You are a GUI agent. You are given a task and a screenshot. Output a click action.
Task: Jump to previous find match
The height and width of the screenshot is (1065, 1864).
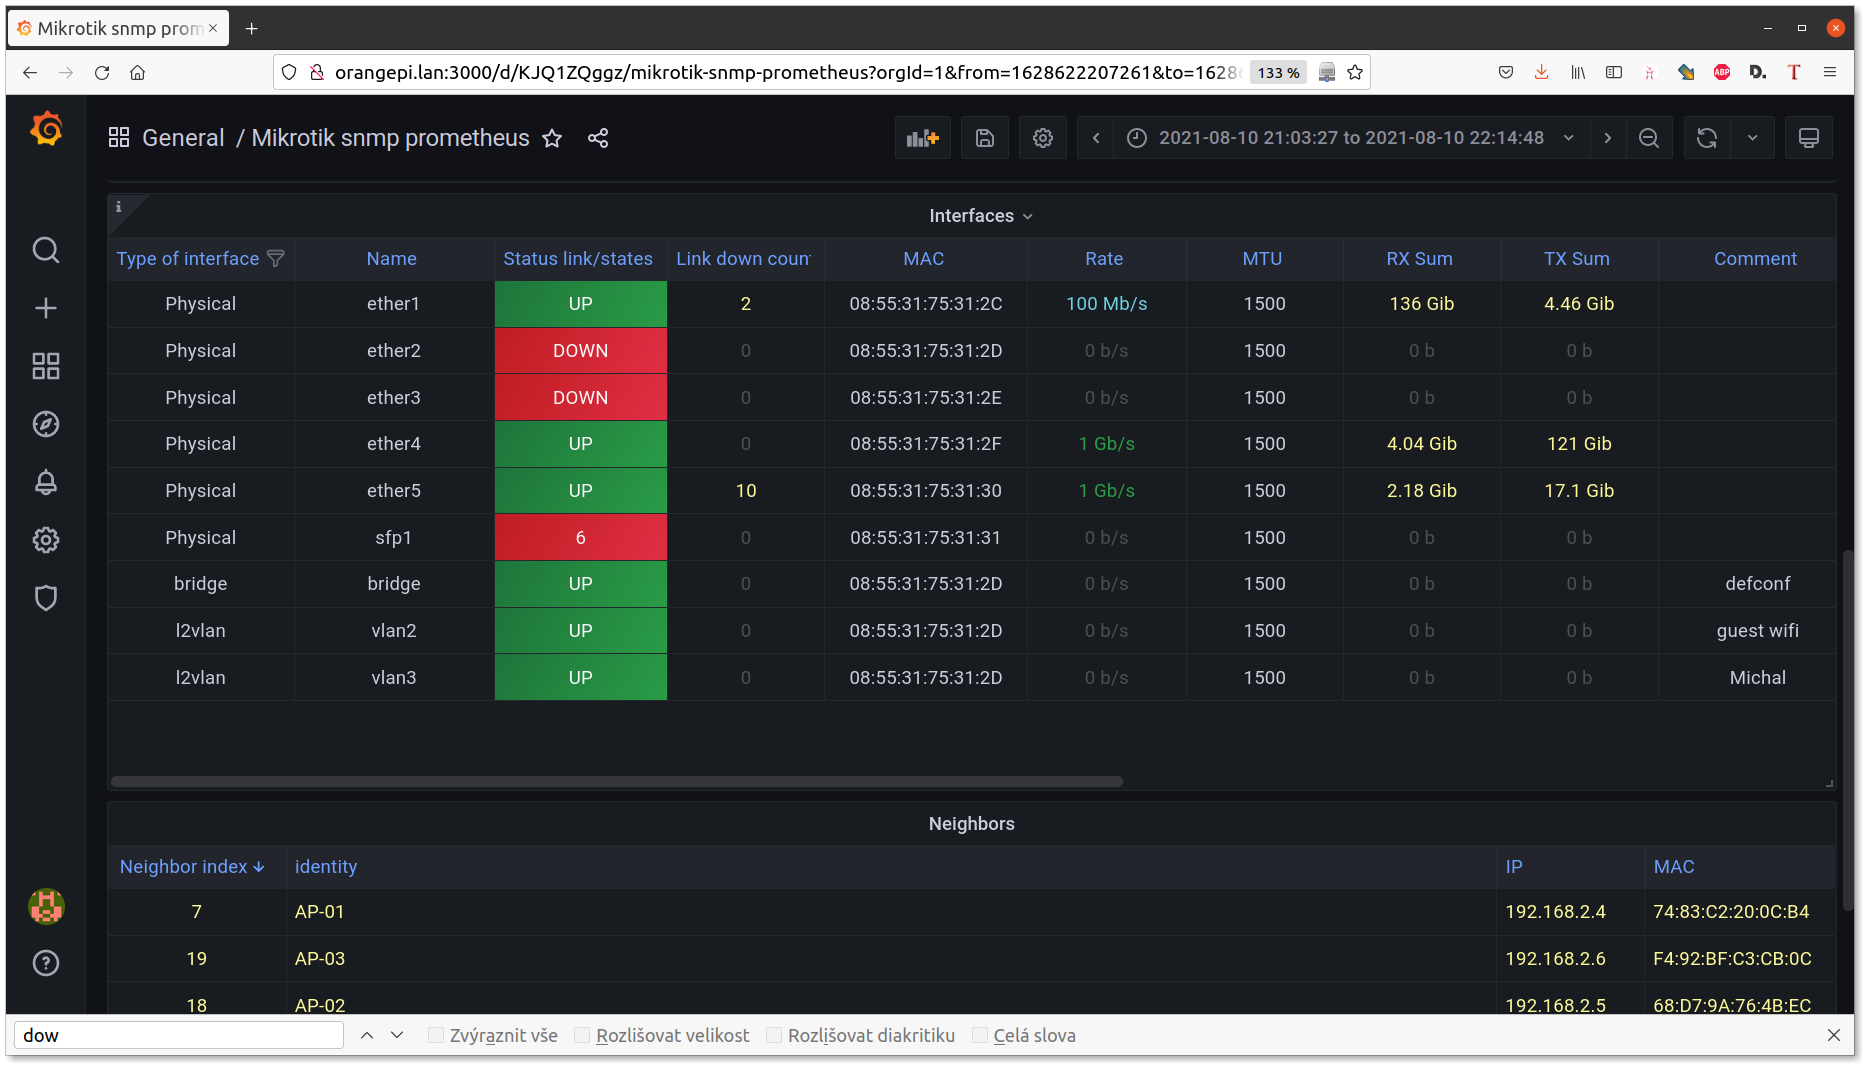[367, 1035]
